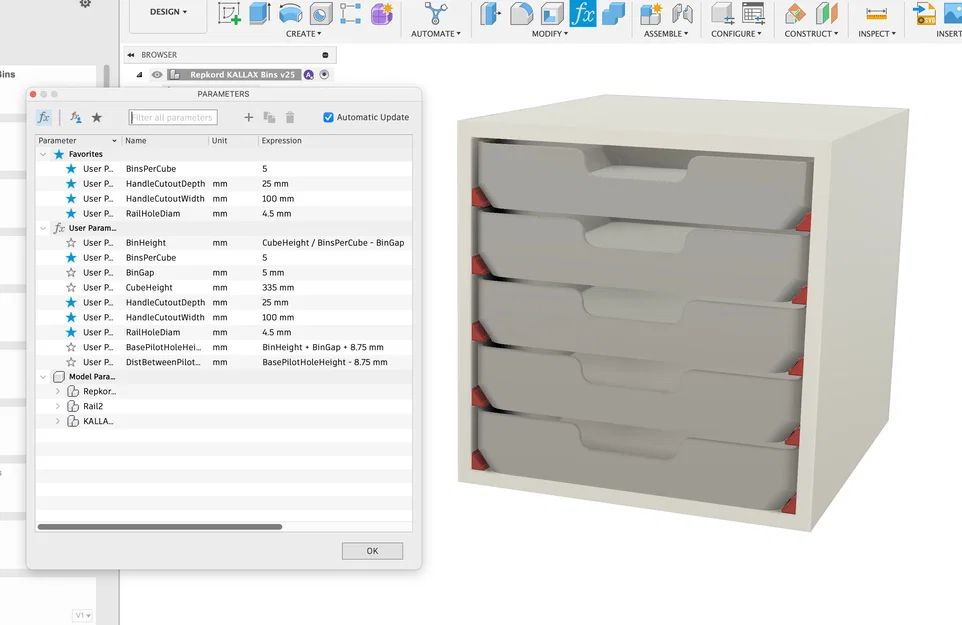Select the Create Sketch tool

[x=228, y=14]
